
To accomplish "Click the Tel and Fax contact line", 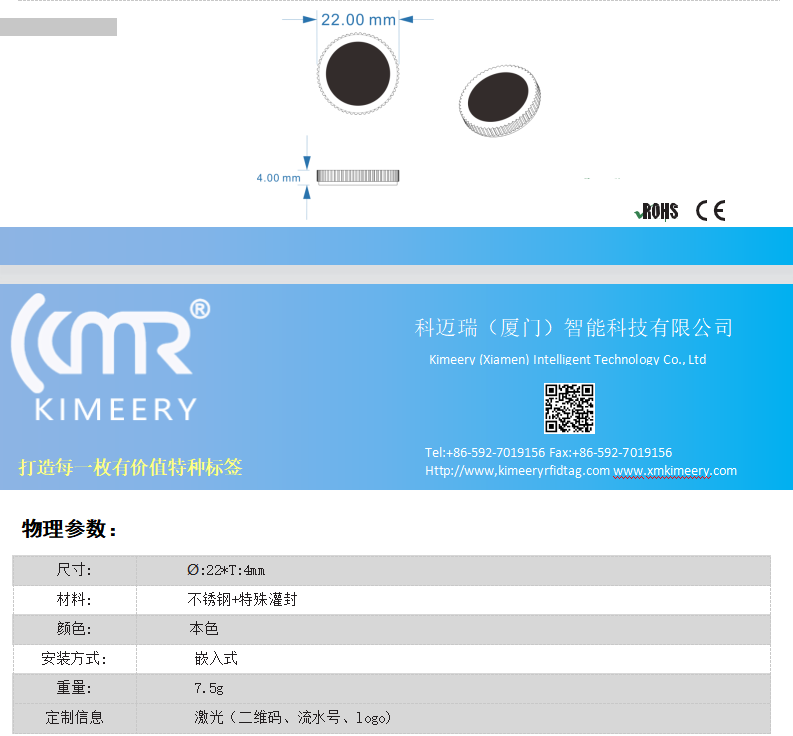I will pos(548,452).
